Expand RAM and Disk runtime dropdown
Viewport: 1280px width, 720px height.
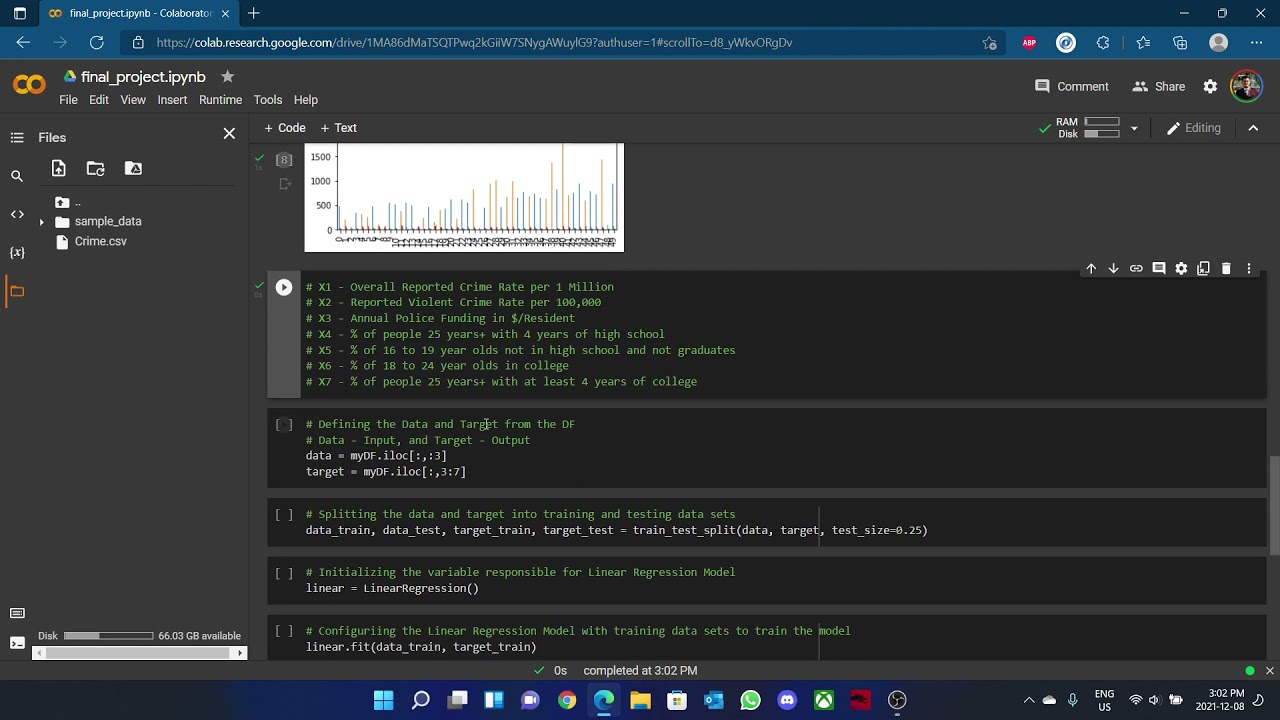click(x=1134, y=128)
